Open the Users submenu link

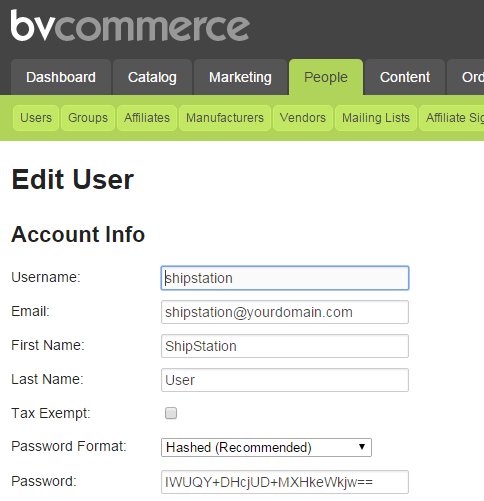click(x=36, y=118)
